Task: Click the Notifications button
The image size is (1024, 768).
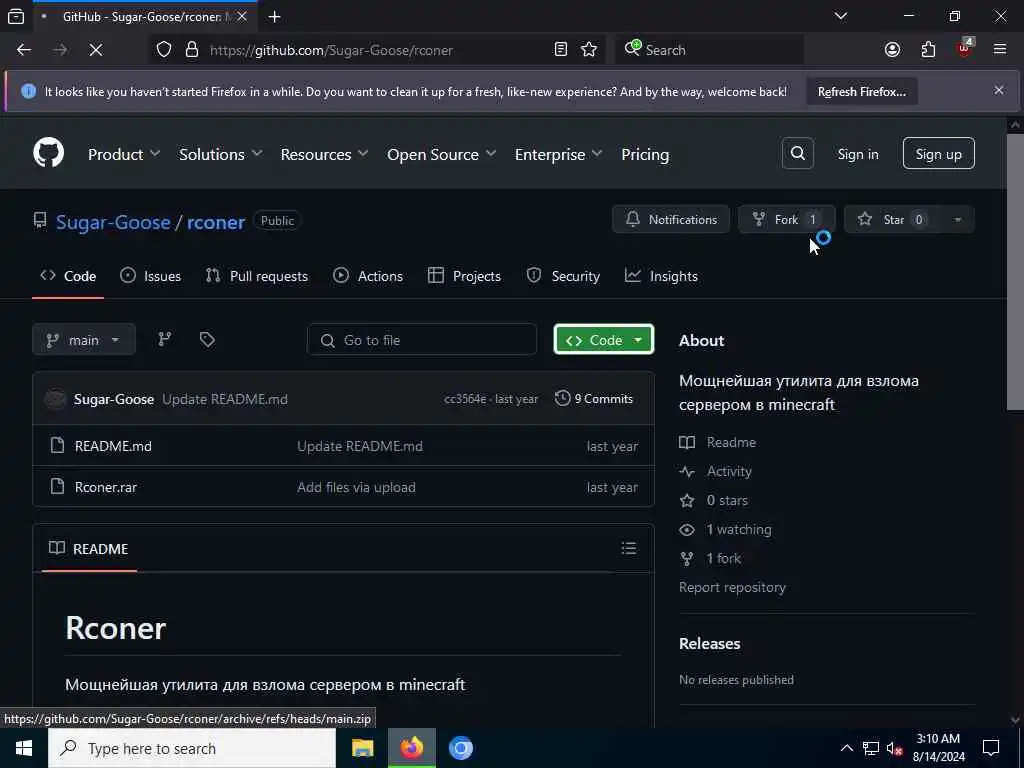Action: (671, 219)
